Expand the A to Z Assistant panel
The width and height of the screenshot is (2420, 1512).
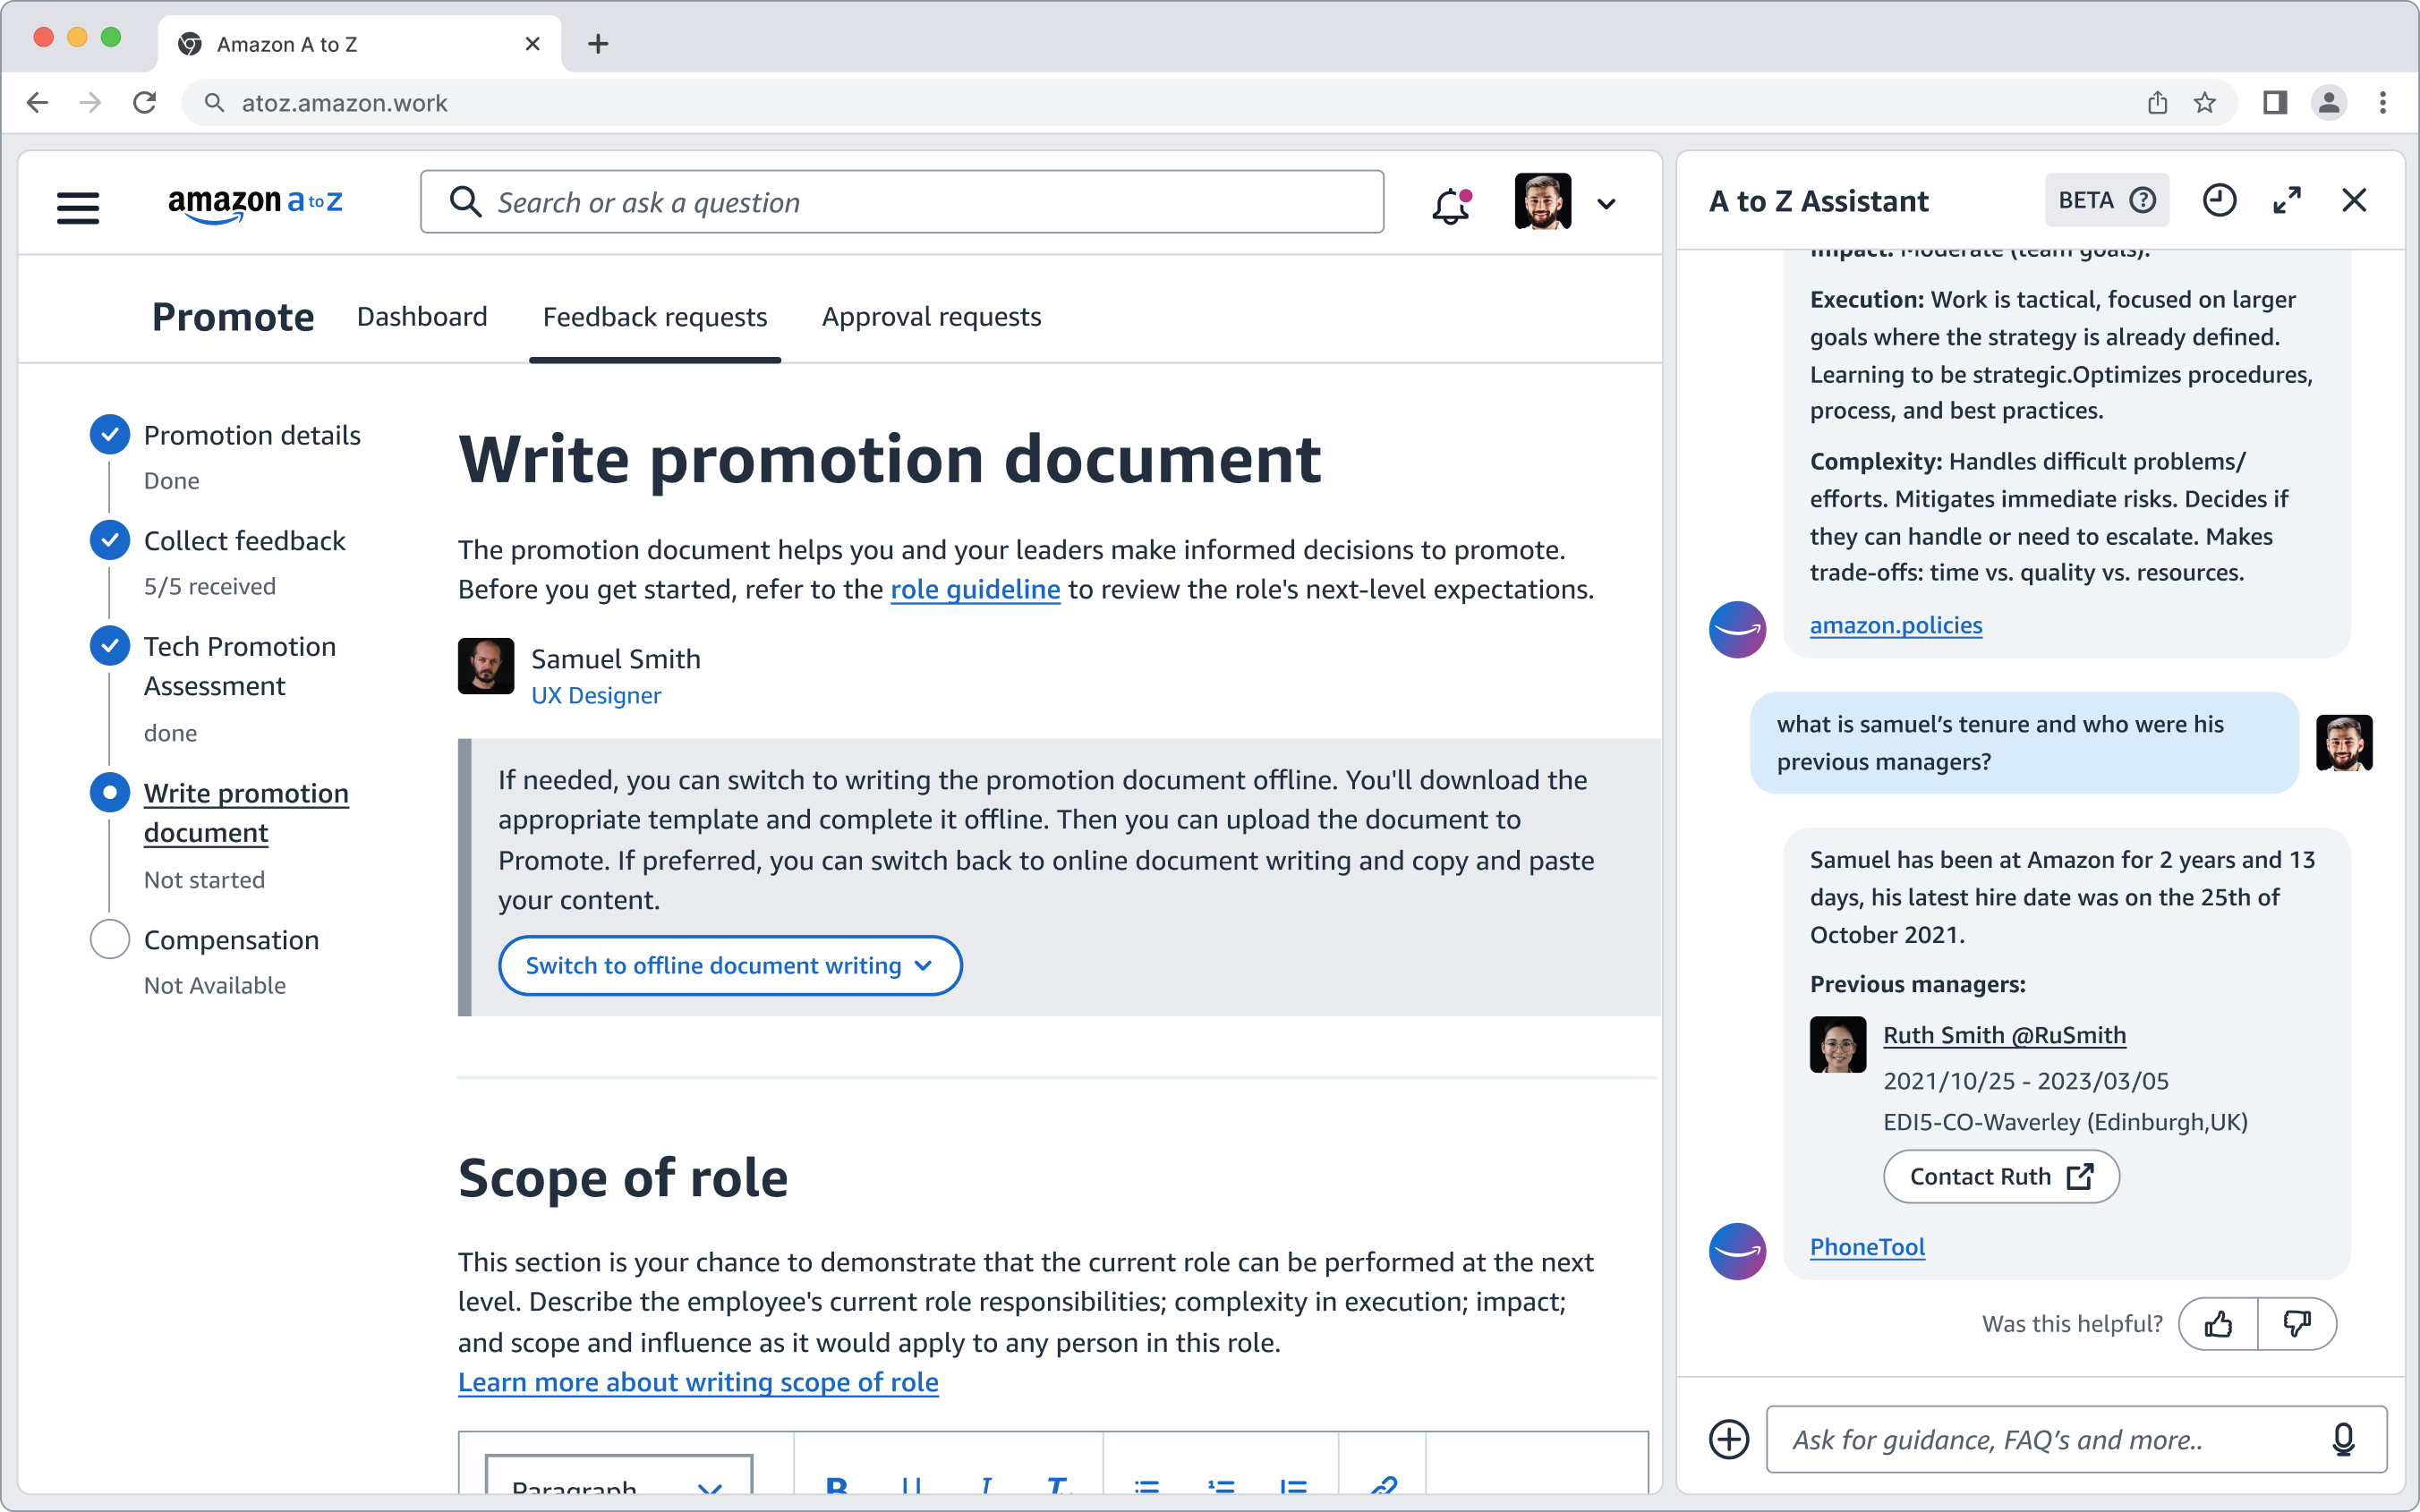pos(2287,201)
